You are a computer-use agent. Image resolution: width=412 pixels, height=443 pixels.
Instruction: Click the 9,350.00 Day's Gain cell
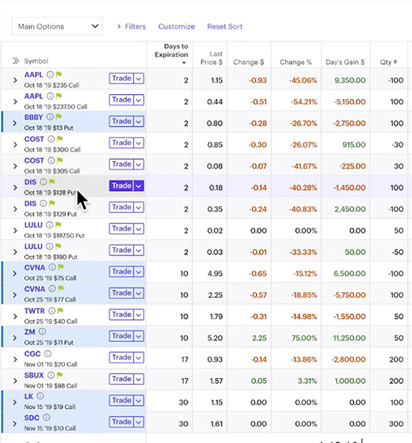click(350, 80)
